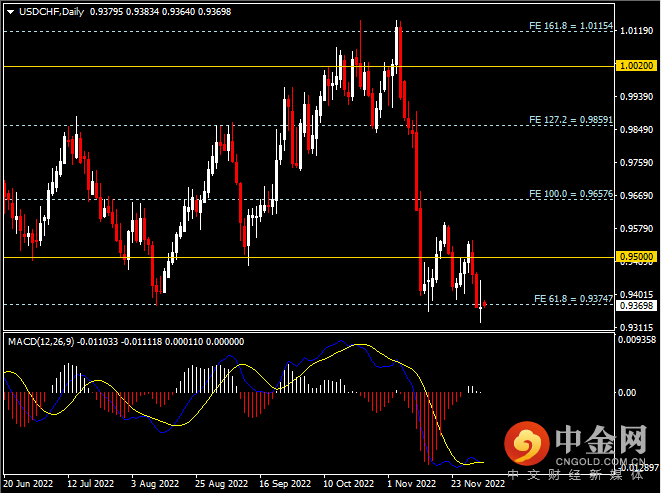Viewport: 661px width, 493px height.
Task: Click the 1.01190 price axis value
Action: click(x=634, y=31)
